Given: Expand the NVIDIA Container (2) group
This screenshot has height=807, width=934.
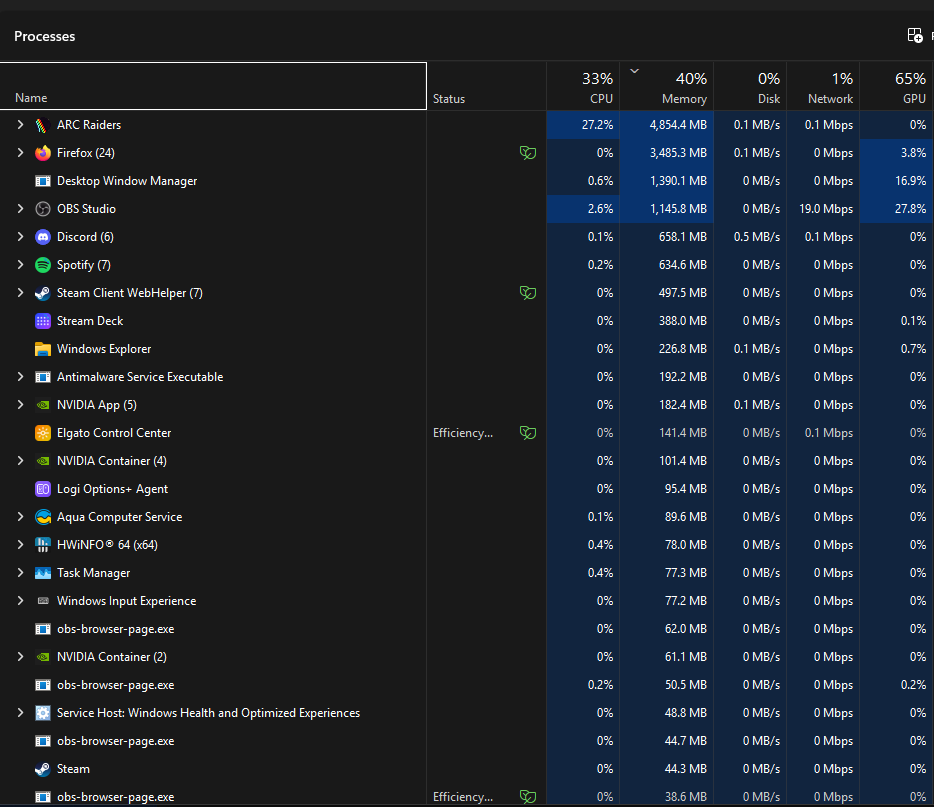Looking at the screenshot, I should point(20,657).
